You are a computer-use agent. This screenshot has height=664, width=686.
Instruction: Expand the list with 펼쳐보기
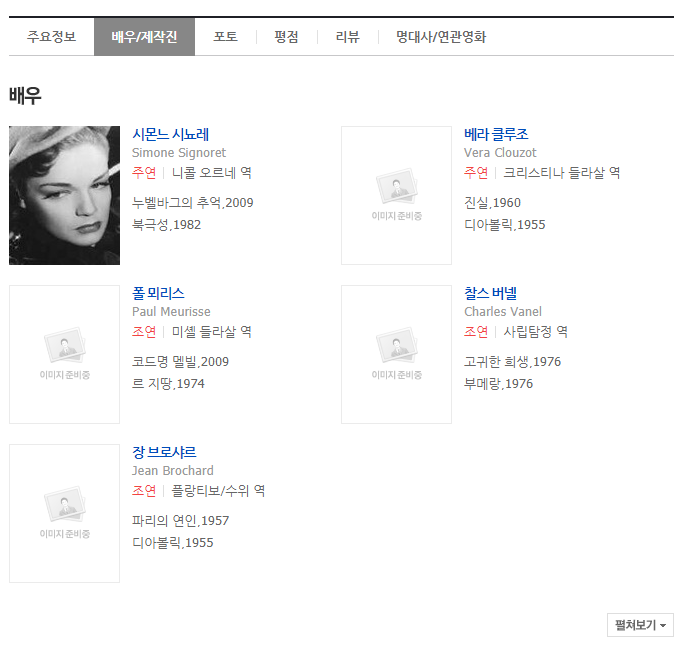(x=640, y=625)
